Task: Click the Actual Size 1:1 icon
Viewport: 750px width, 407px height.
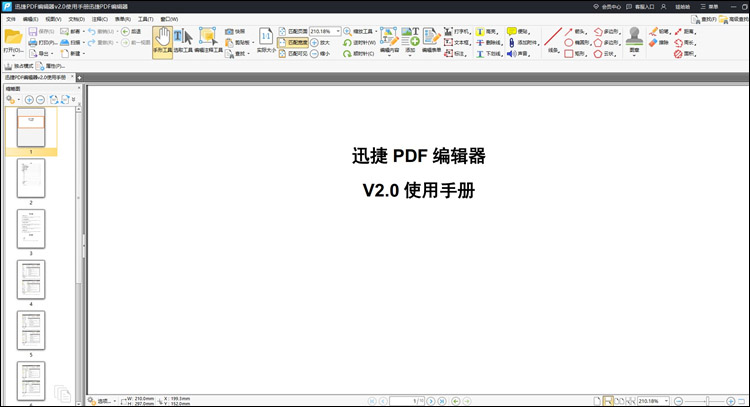Action: pos(266,36)
